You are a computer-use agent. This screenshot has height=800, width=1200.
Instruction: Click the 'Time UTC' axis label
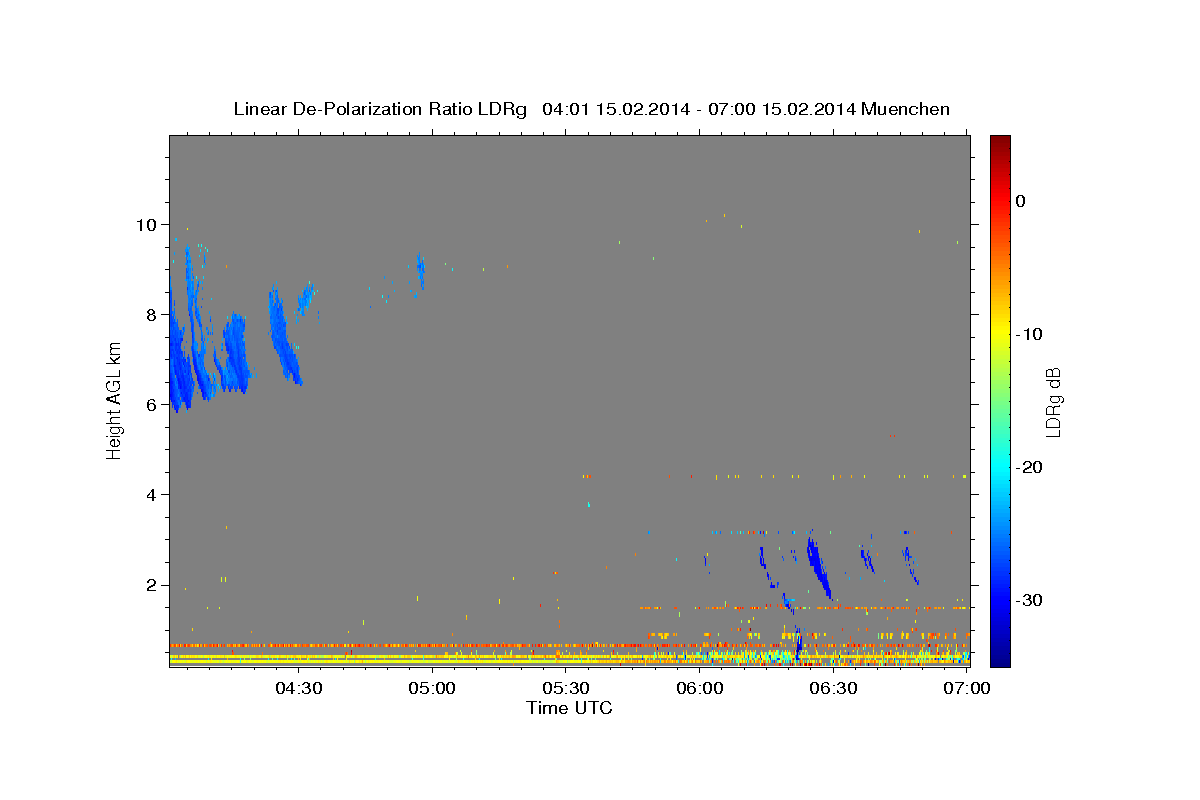point(569,708)
